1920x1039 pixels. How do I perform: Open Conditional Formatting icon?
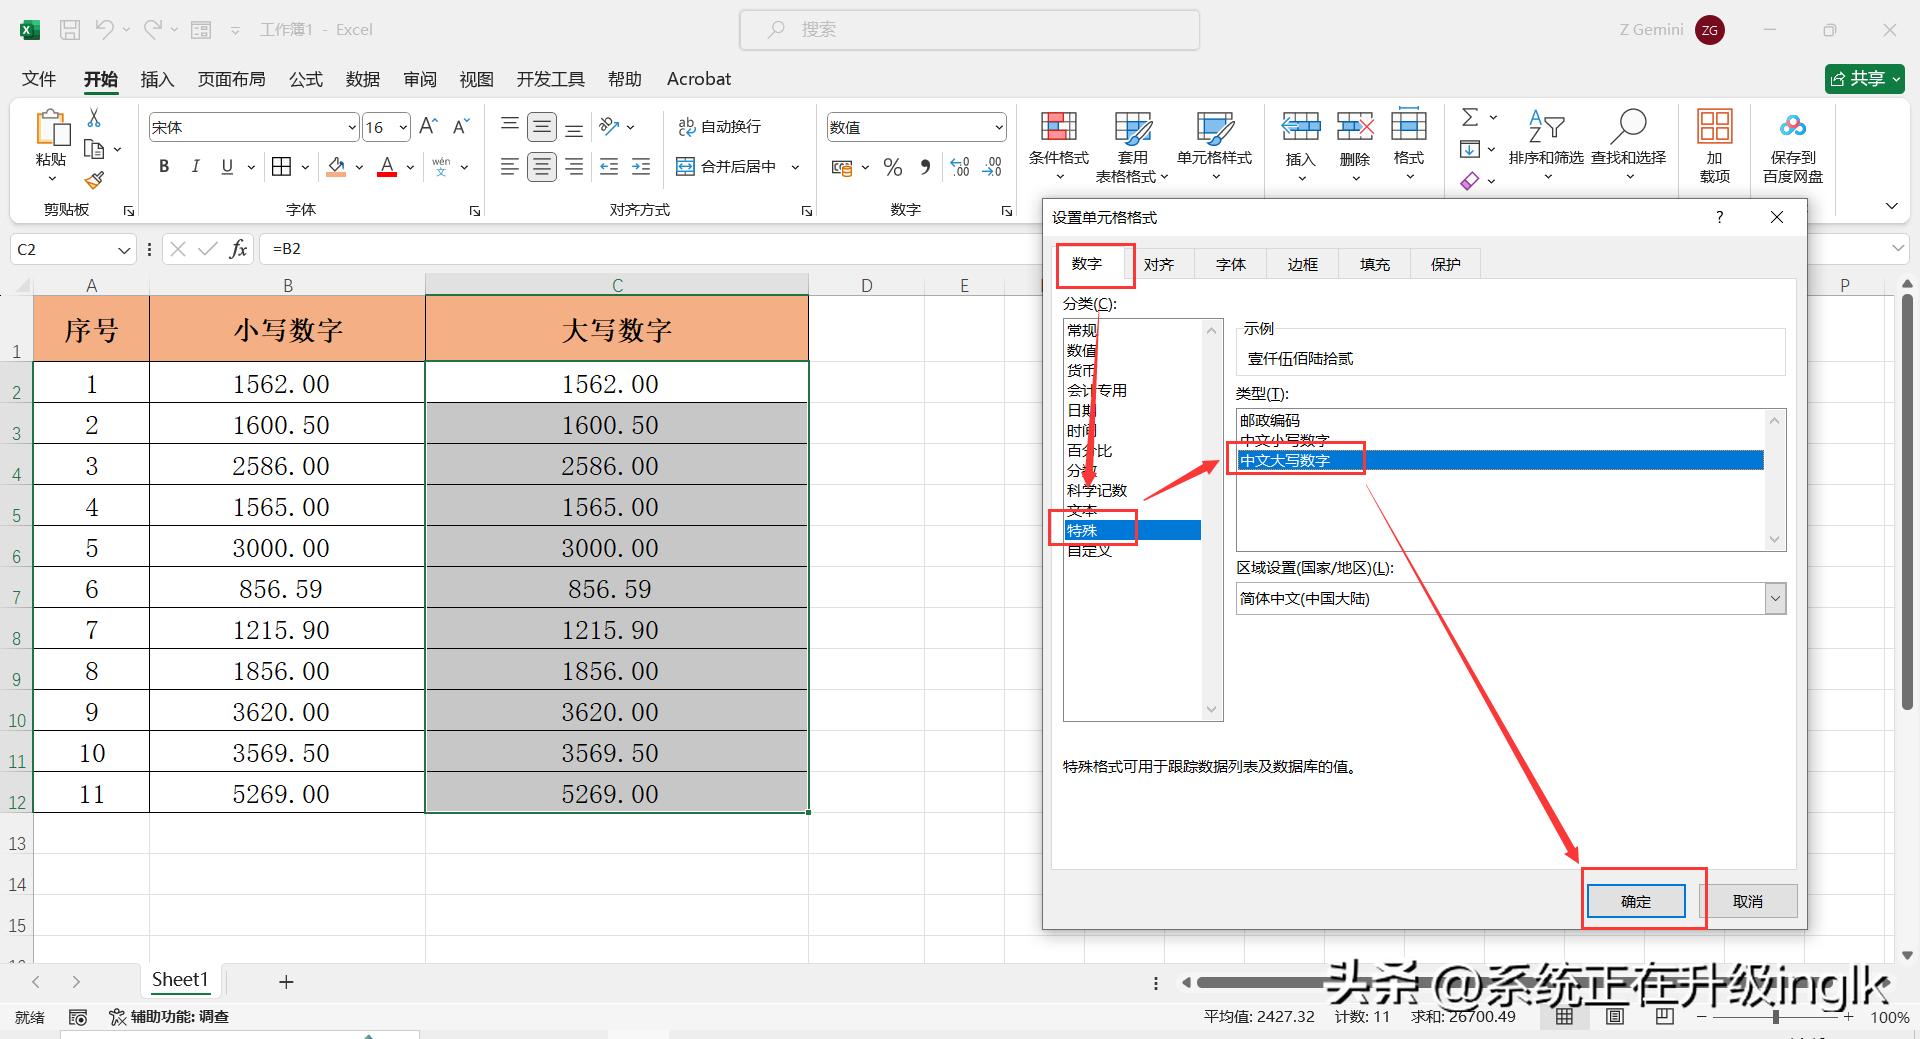click(1058, 128)
